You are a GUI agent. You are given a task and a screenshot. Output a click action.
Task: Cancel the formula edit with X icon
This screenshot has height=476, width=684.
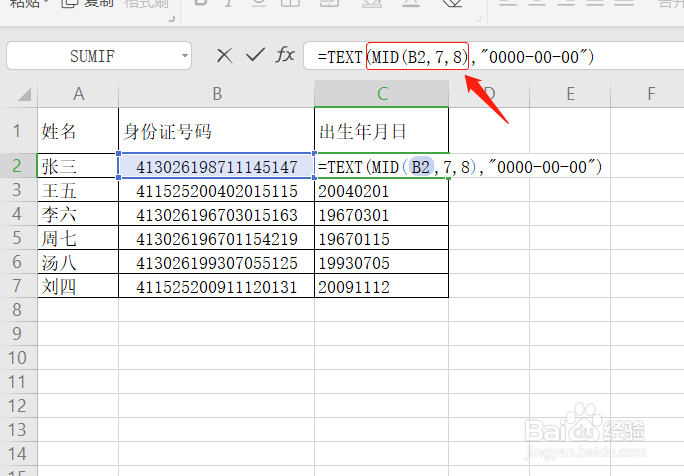224,56
